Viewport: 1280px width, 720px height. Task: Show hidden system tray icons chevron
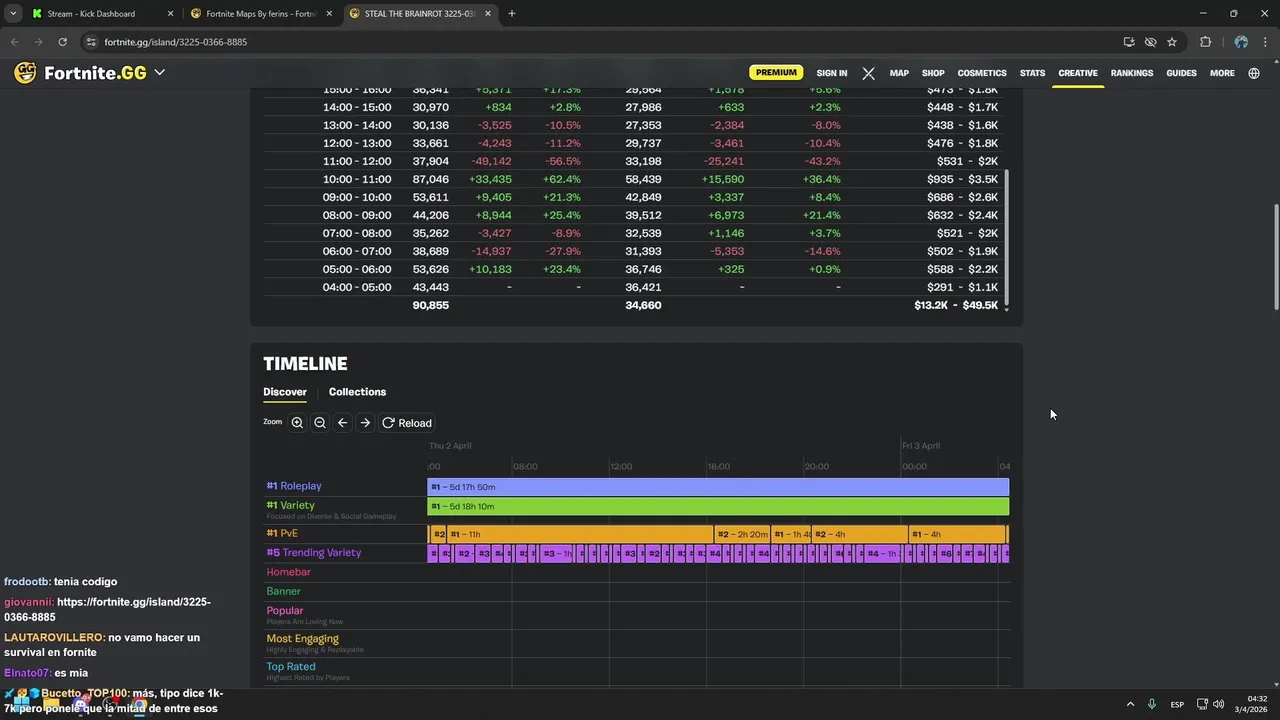pyautogui.click(x=1130, y=704)
